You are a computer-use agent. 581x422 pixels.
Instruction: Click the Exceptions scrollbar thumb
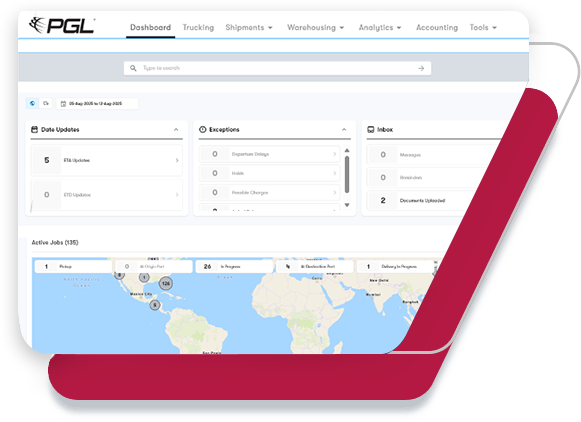tap(347, 175)
